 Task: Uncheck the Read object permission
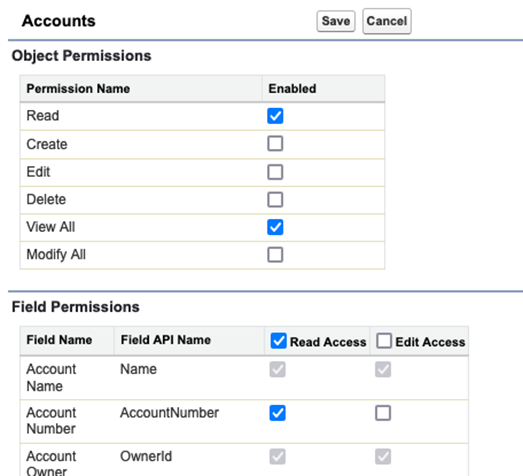coord(275,116)
